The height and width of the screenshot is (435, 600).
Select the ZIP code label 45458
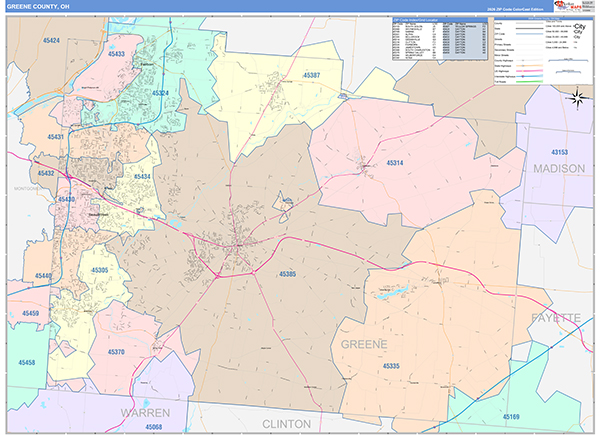point(27,362)
